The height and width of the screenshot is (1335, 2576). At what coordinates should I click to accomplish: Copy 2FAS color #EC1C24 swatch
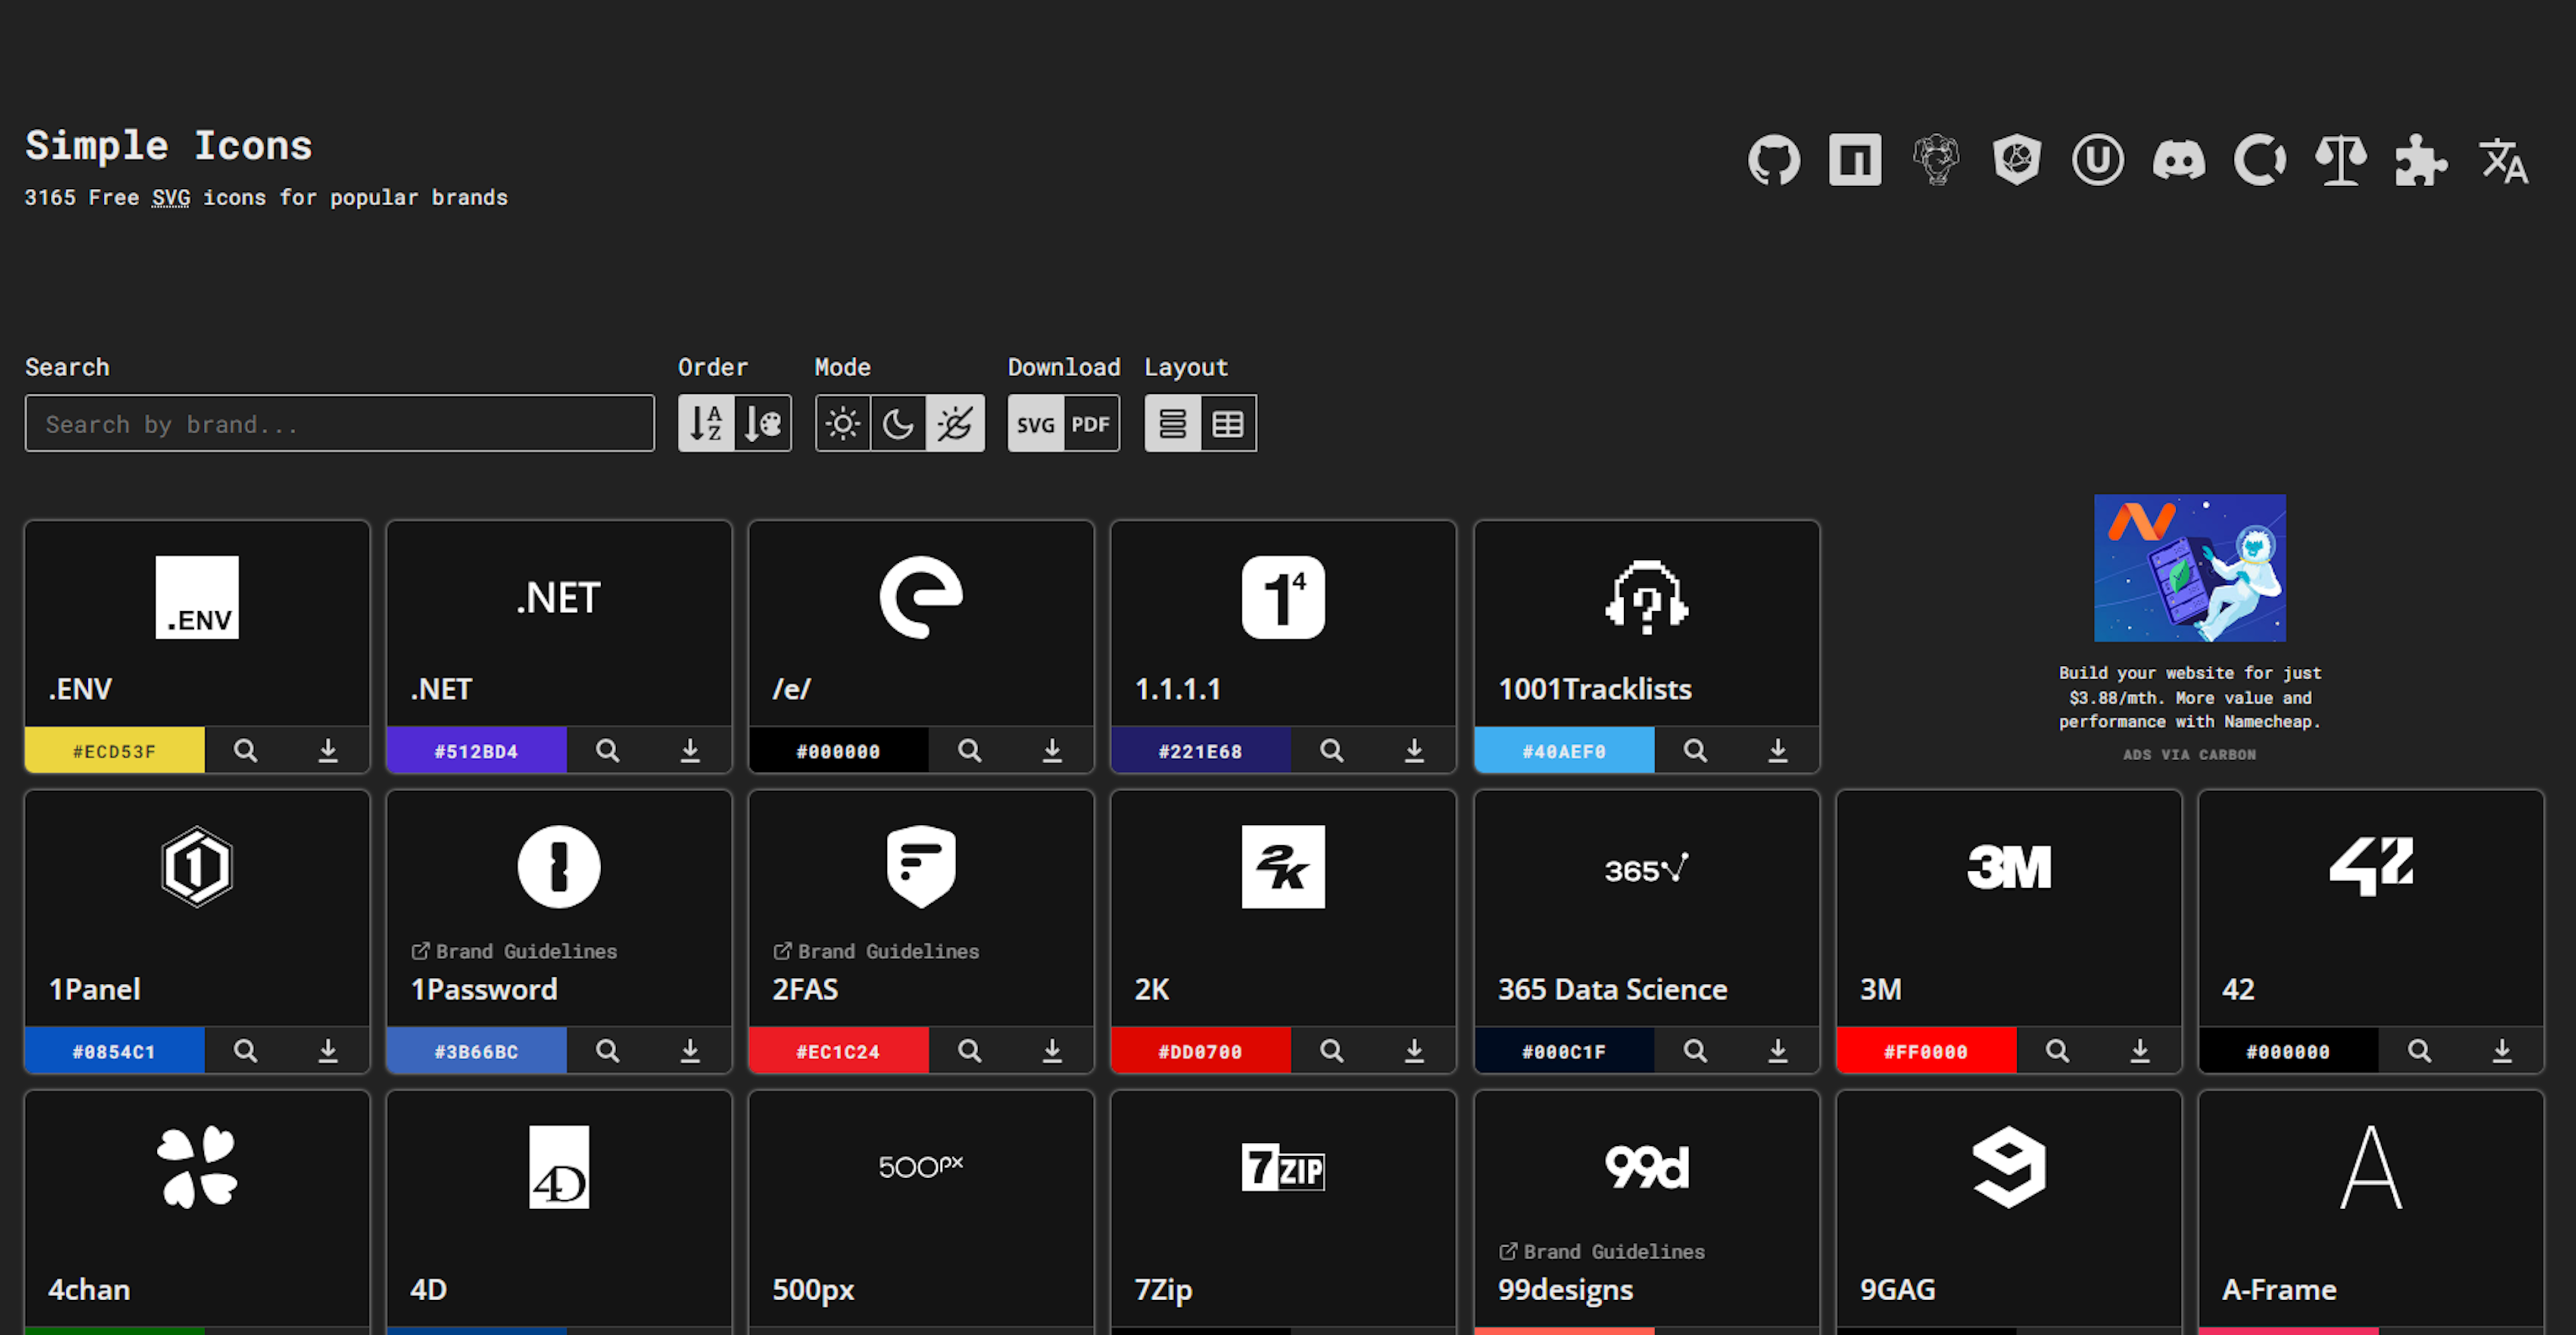pos(838,1051)
